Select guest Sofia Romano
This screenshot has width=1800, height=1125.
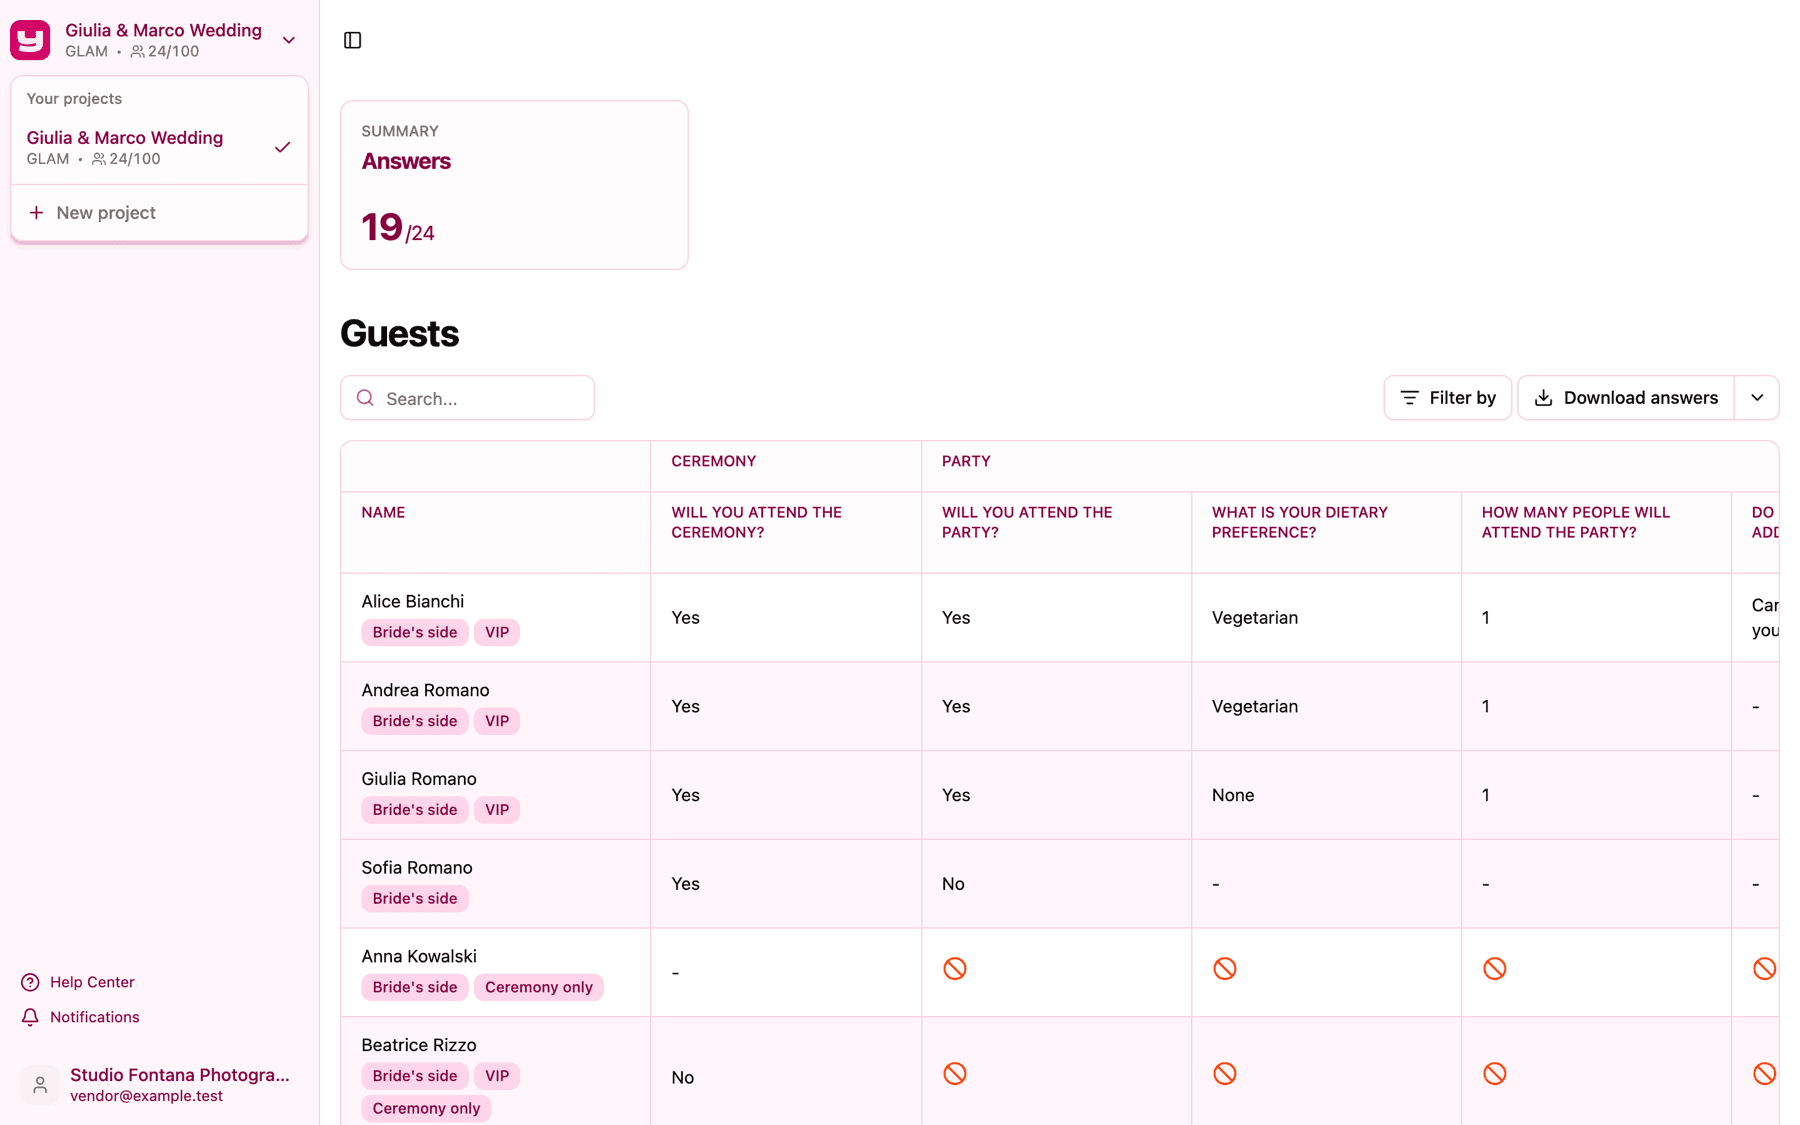[417, 868]
